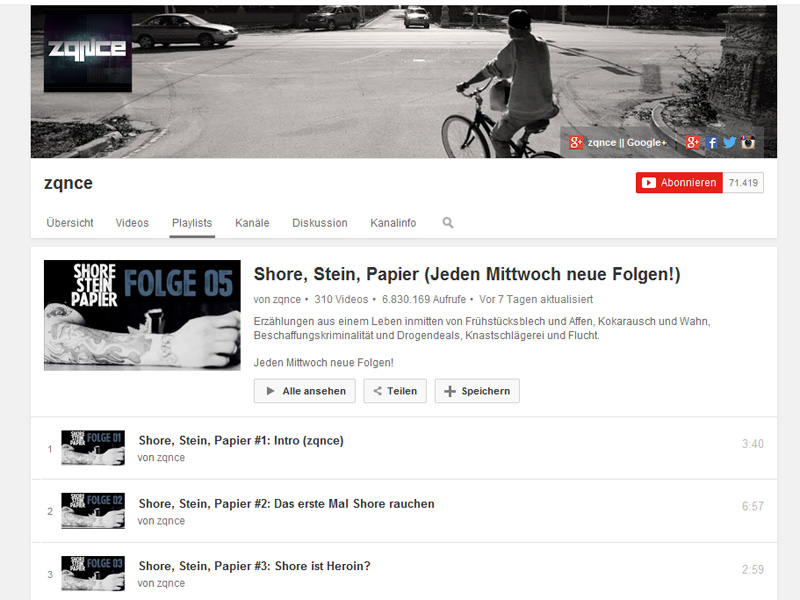Play video #3: Shore ist Heroin?
This screenshot has height=600, width=800.
(x=255, y=566)
